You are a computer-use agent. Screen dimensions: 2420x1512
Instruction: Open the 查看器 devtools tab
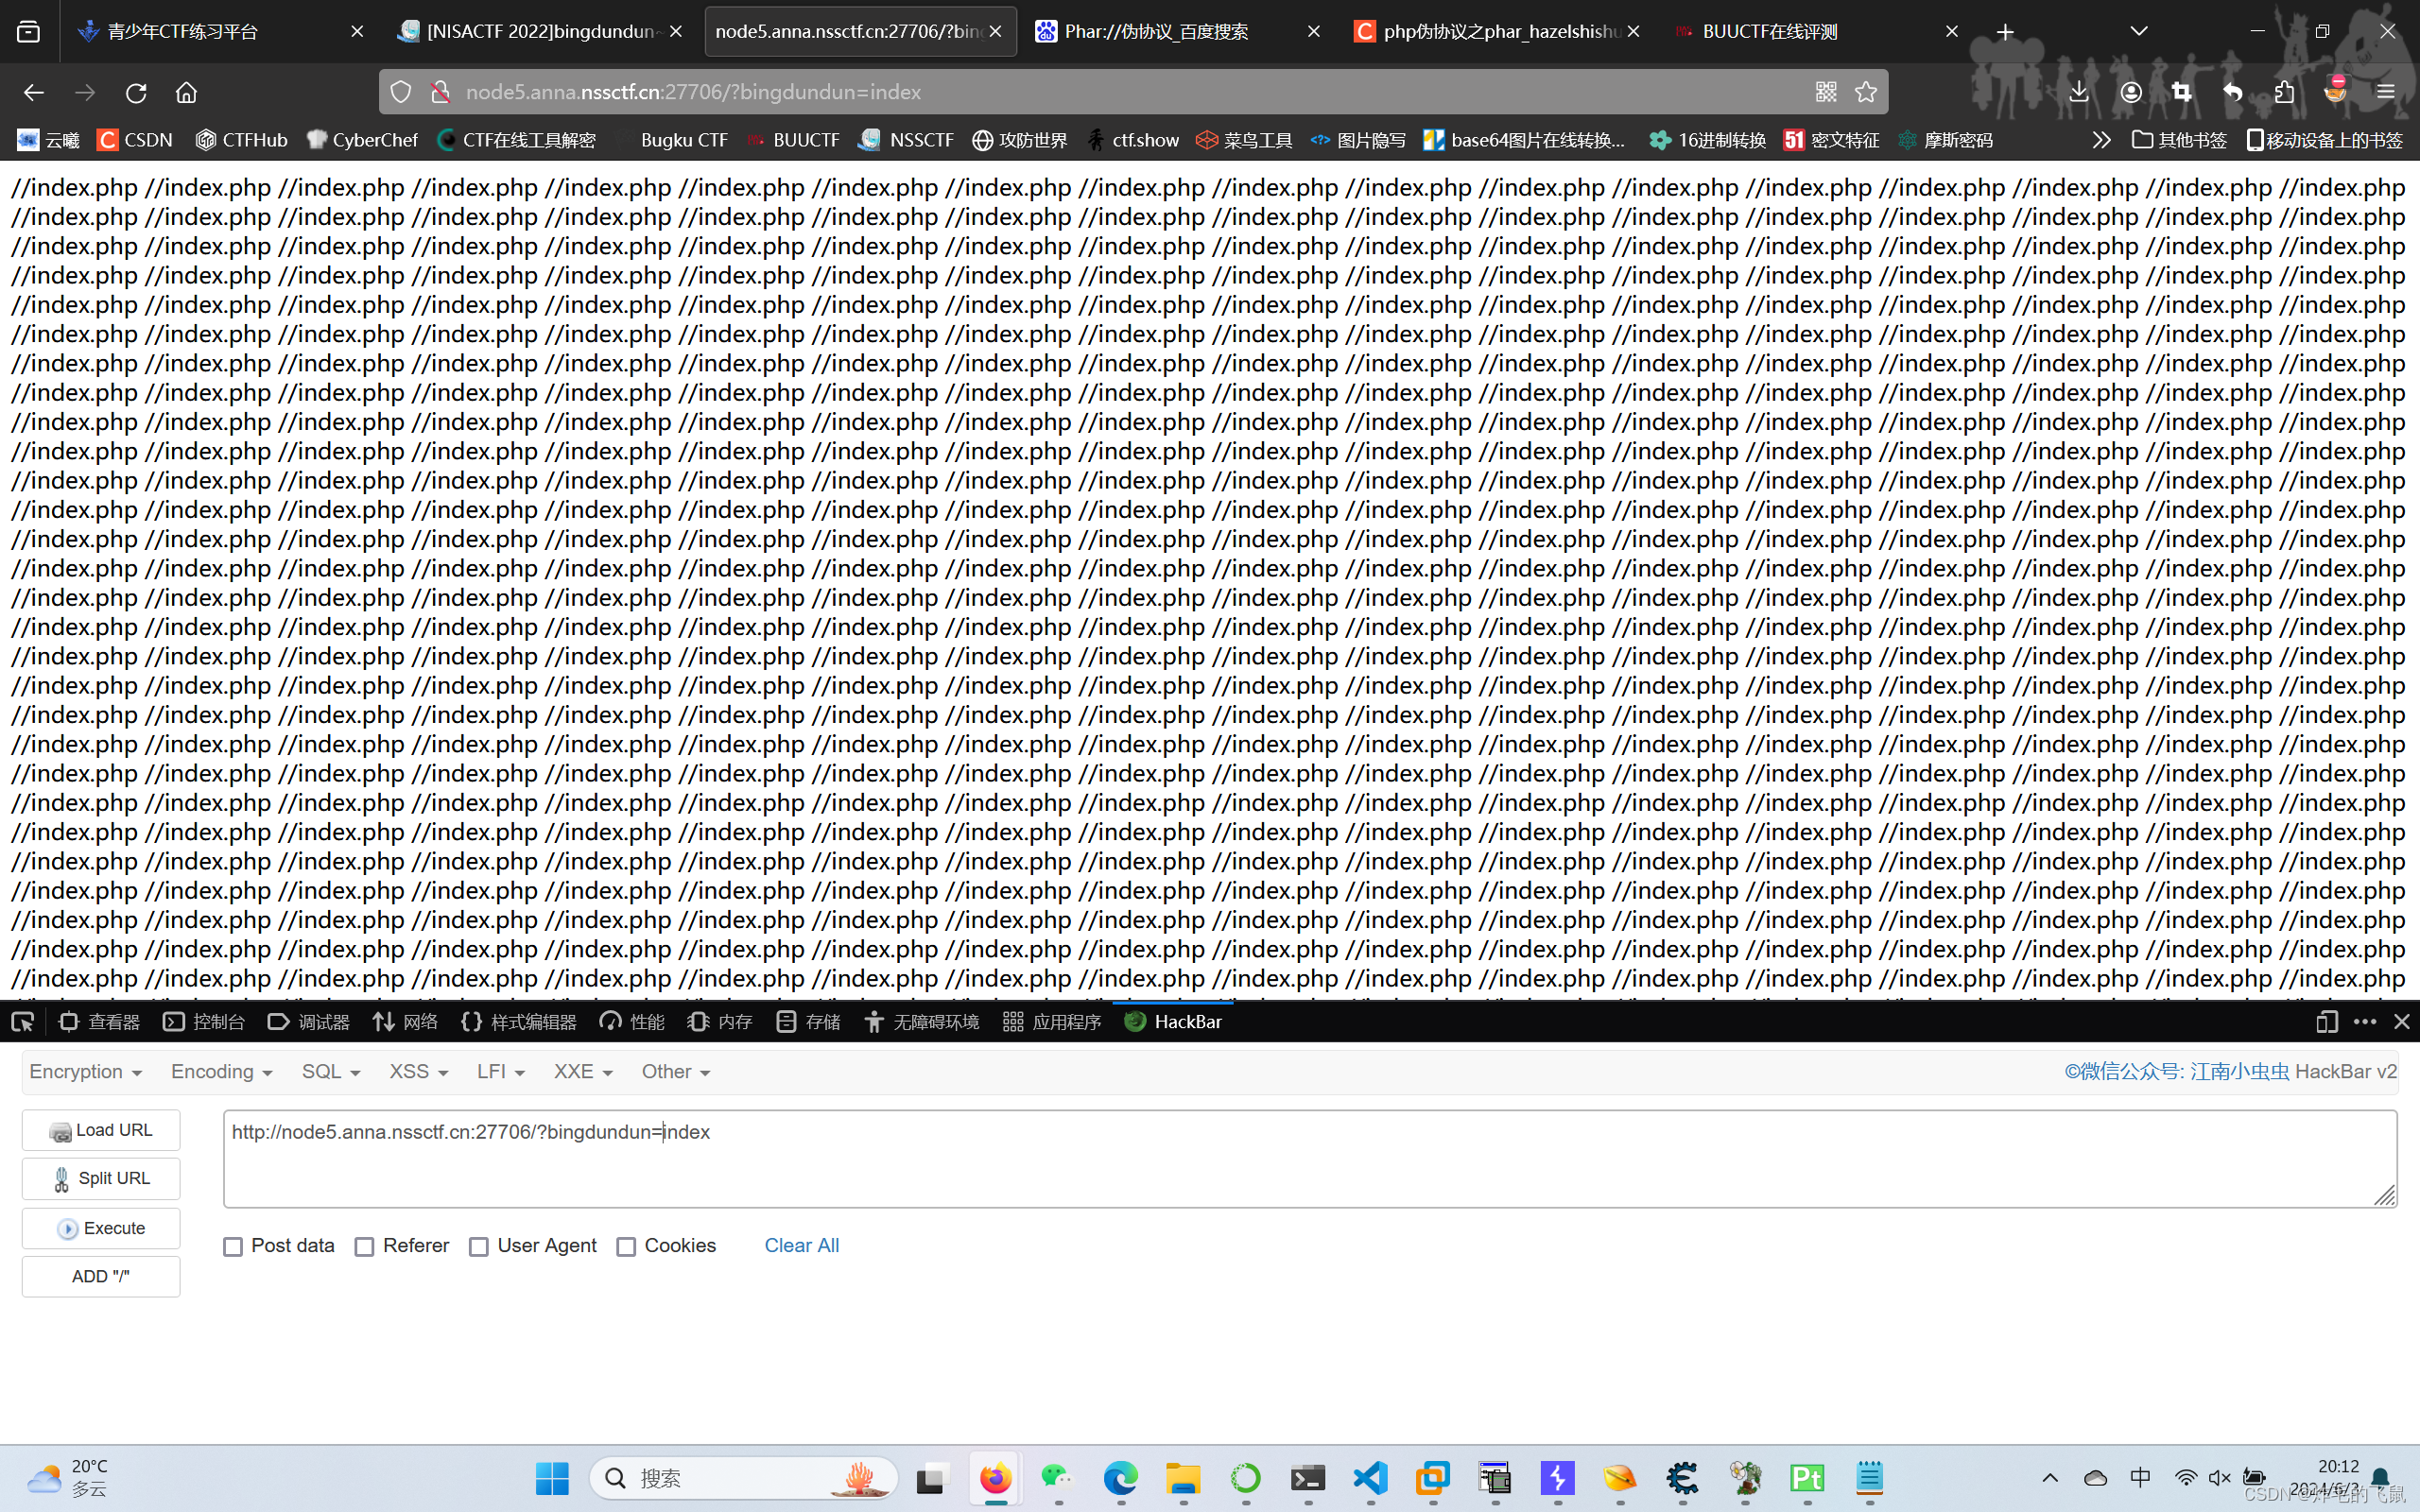click(99, 1021)
